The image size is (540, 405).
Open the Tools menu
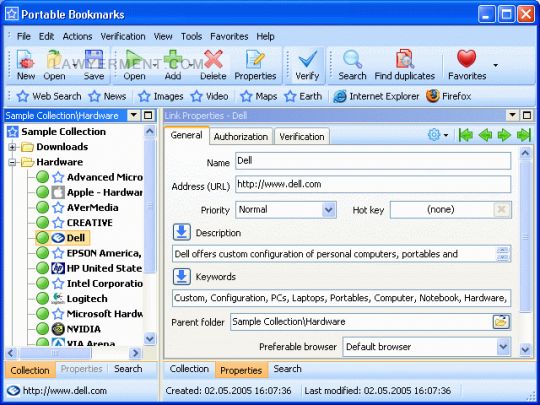(191, 36)
